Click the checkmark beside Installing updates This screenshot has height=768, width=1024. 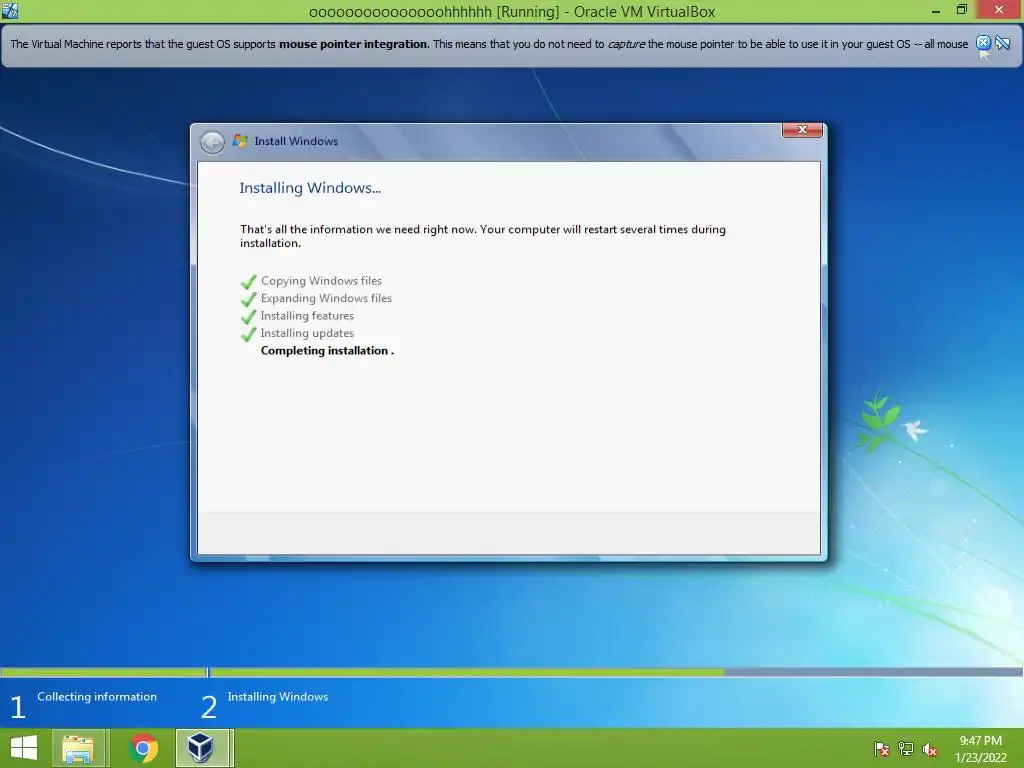249,334
